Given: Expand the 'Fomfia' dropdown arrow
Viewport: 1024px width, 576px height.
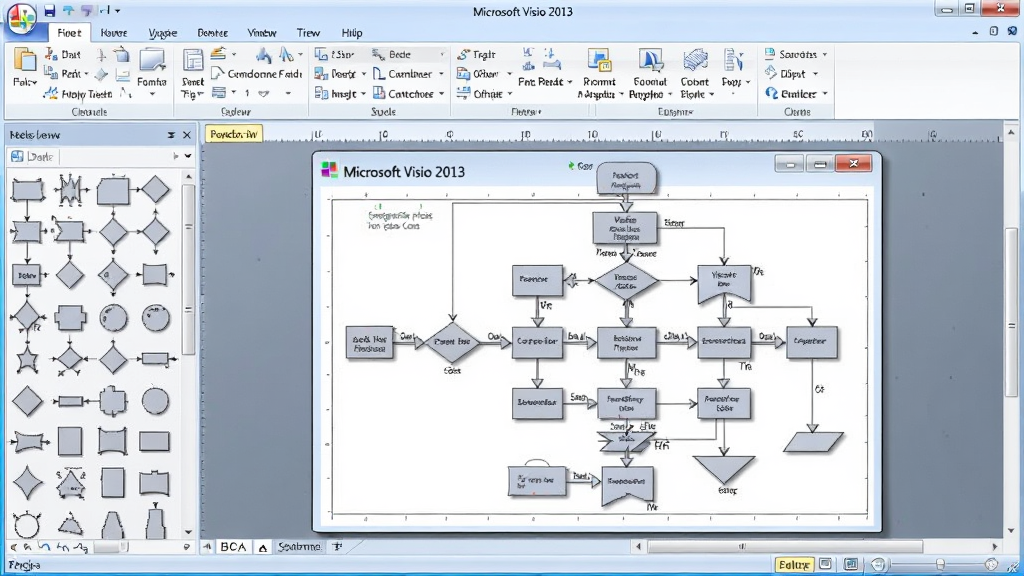Looking at the screenshot, I should (152, 95).
